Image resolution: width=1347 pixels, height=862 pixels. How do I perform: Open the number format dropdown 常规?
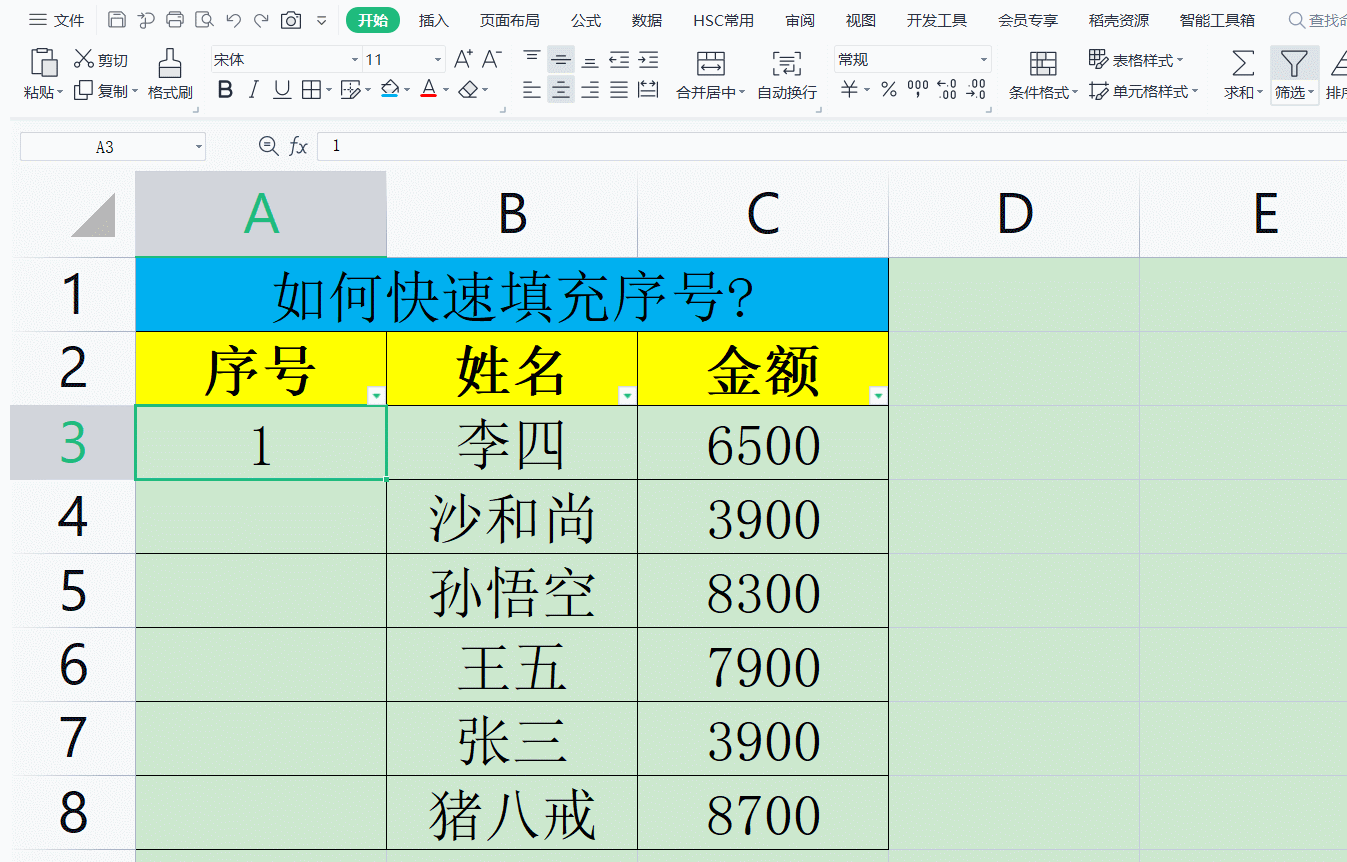[984, 60]
